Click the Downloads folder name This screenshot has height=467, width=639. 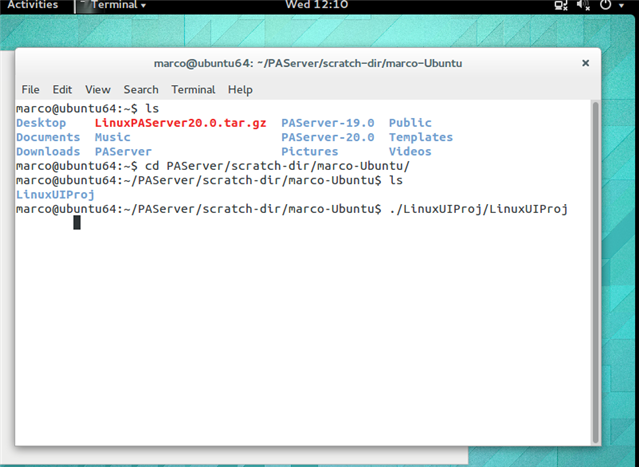48,152
